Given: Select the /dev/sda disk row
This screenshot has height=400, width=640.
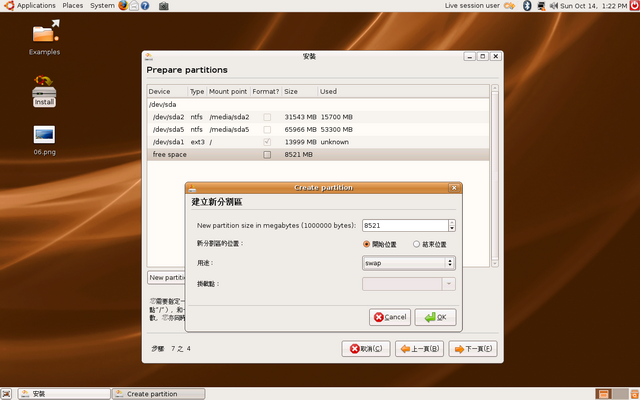Looking at the screenshot, I should [318, 104].
